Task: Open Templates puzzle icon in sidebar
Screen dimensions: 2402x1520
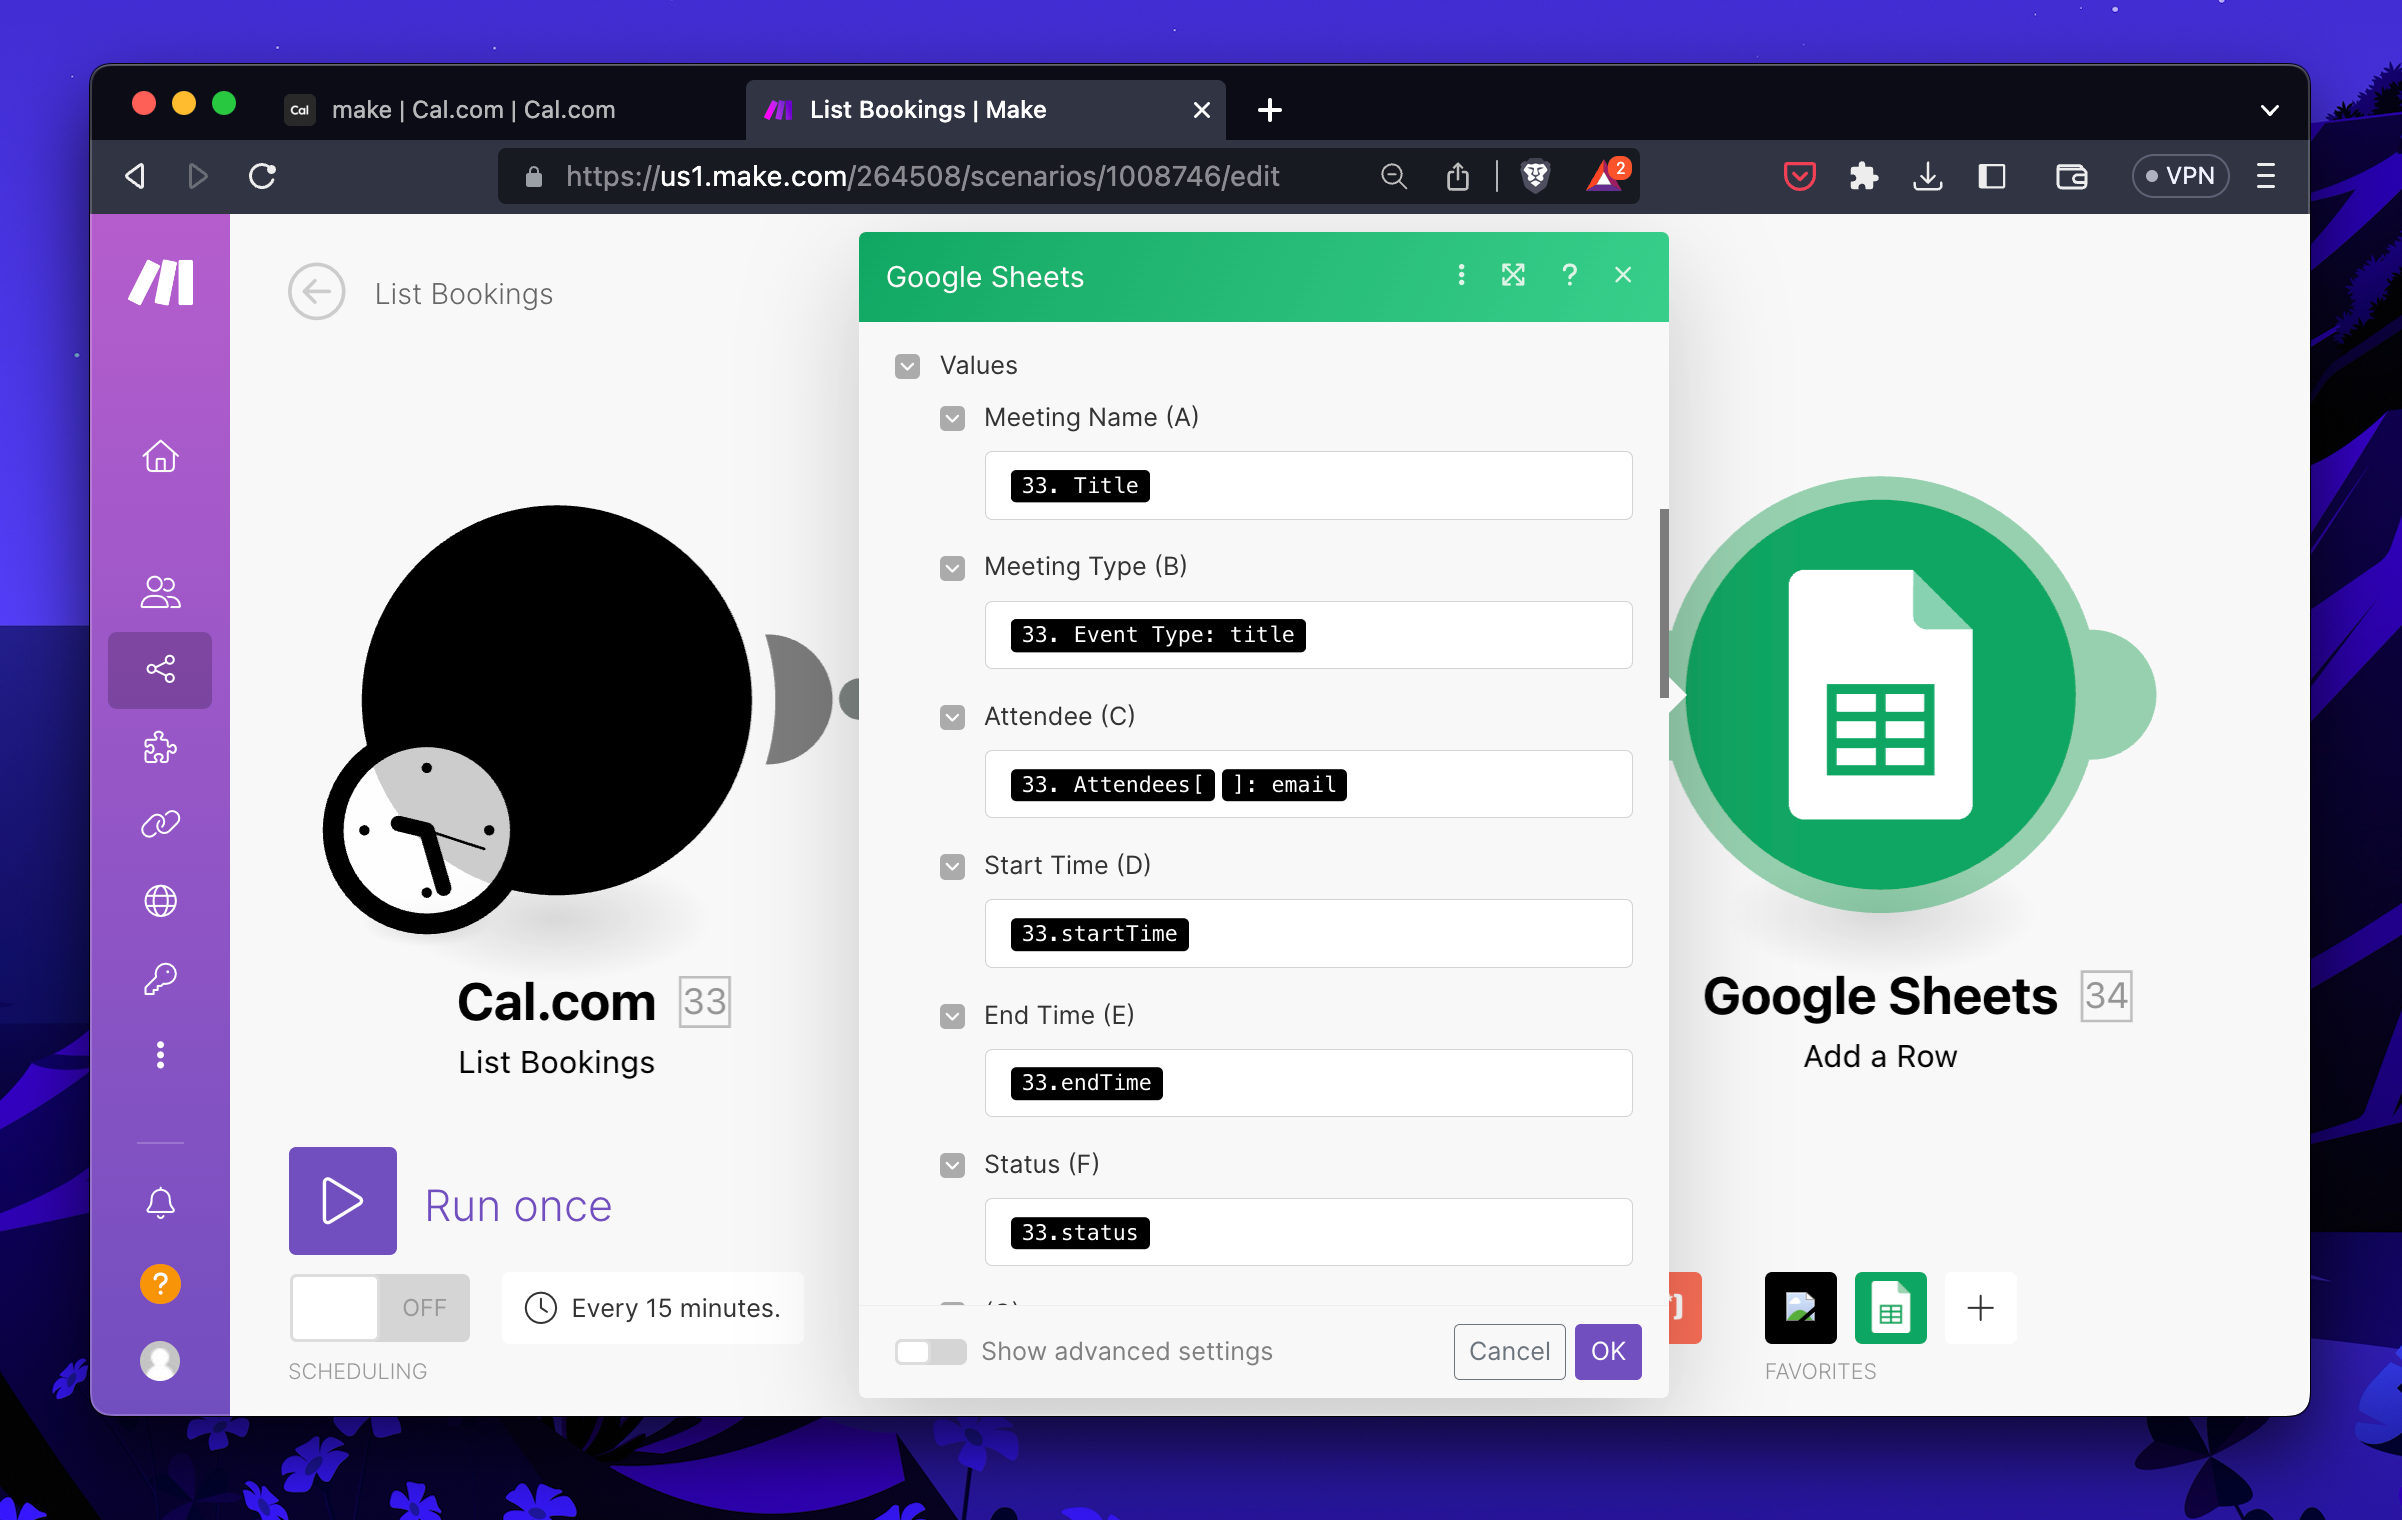Action: tap(160, 747)
